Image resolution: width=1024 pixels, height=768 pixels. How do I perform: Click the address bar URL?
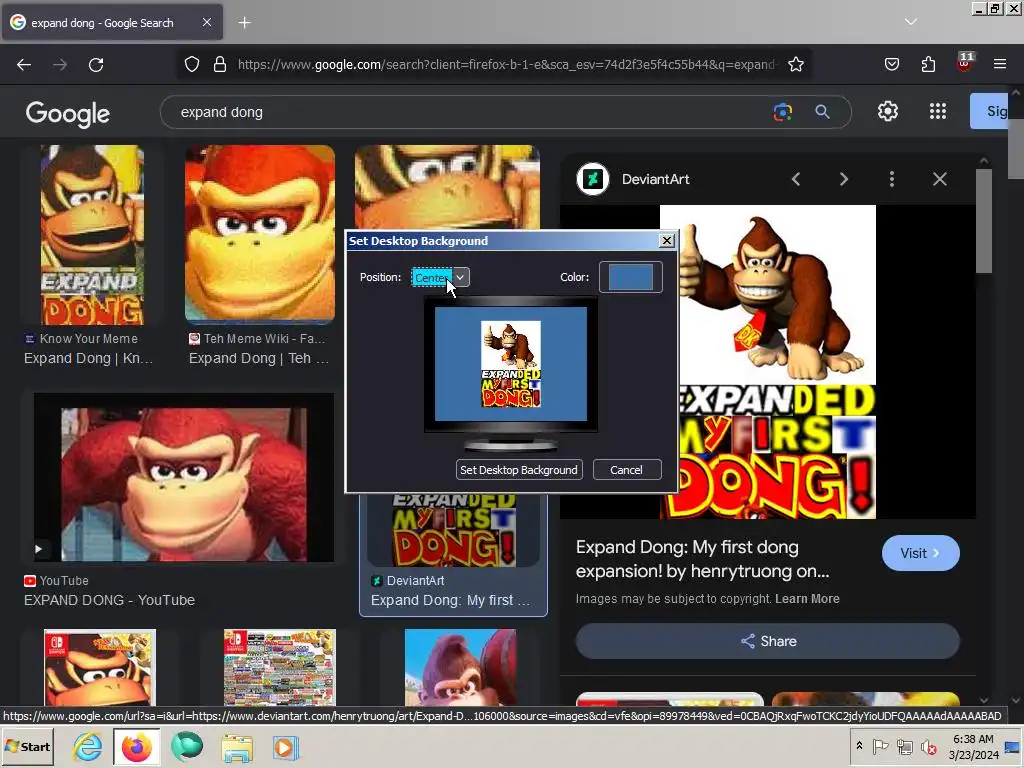507,65
